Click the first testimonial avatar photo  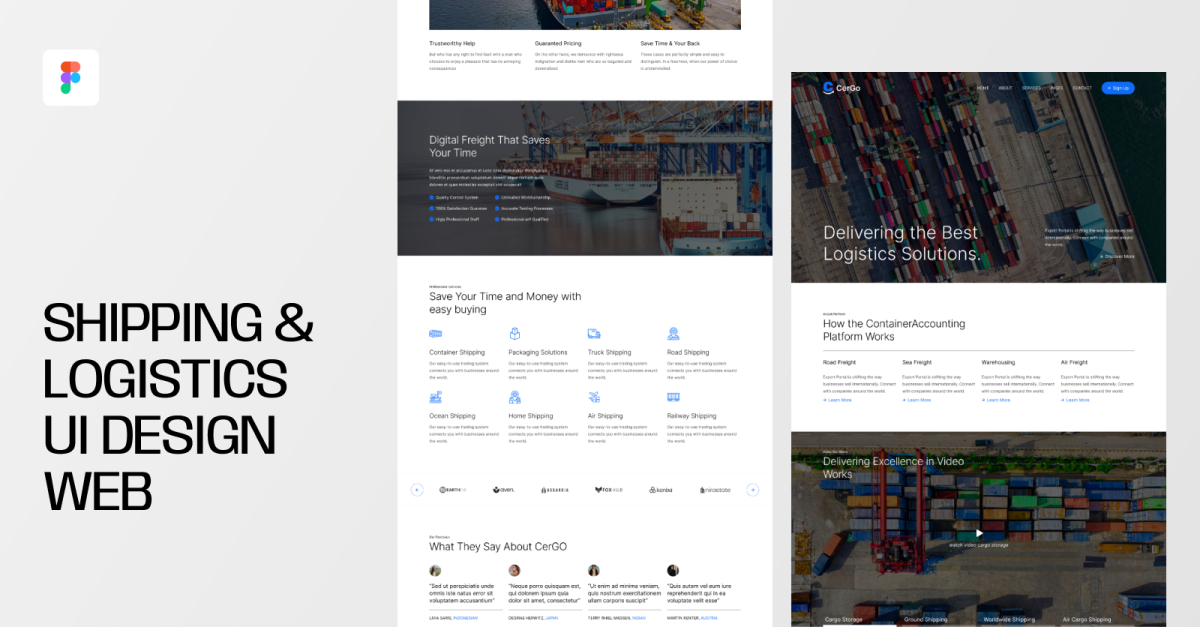(x=435, y=570)
